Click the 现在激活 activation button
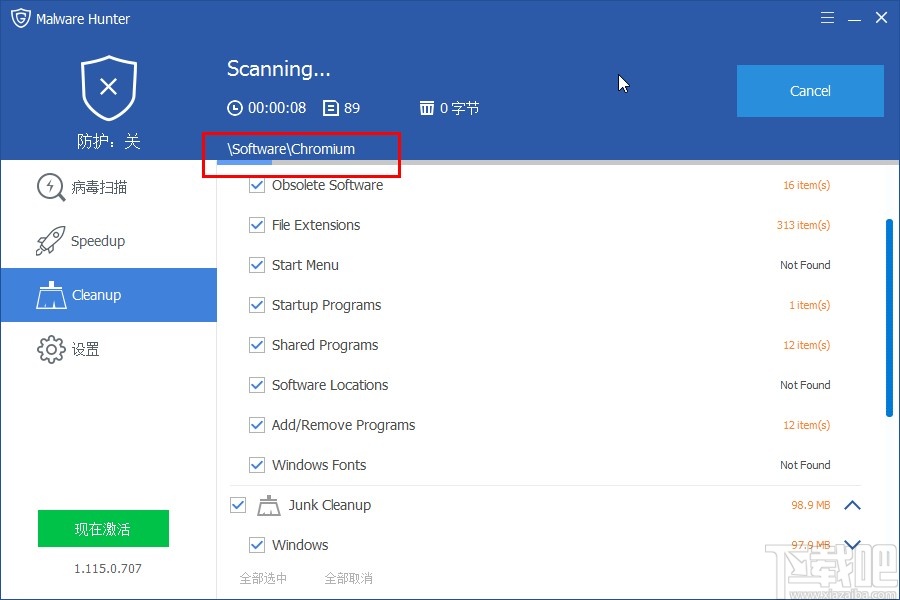Image resolution: width=900 pixels, height=600 pixels. [102, 528]
